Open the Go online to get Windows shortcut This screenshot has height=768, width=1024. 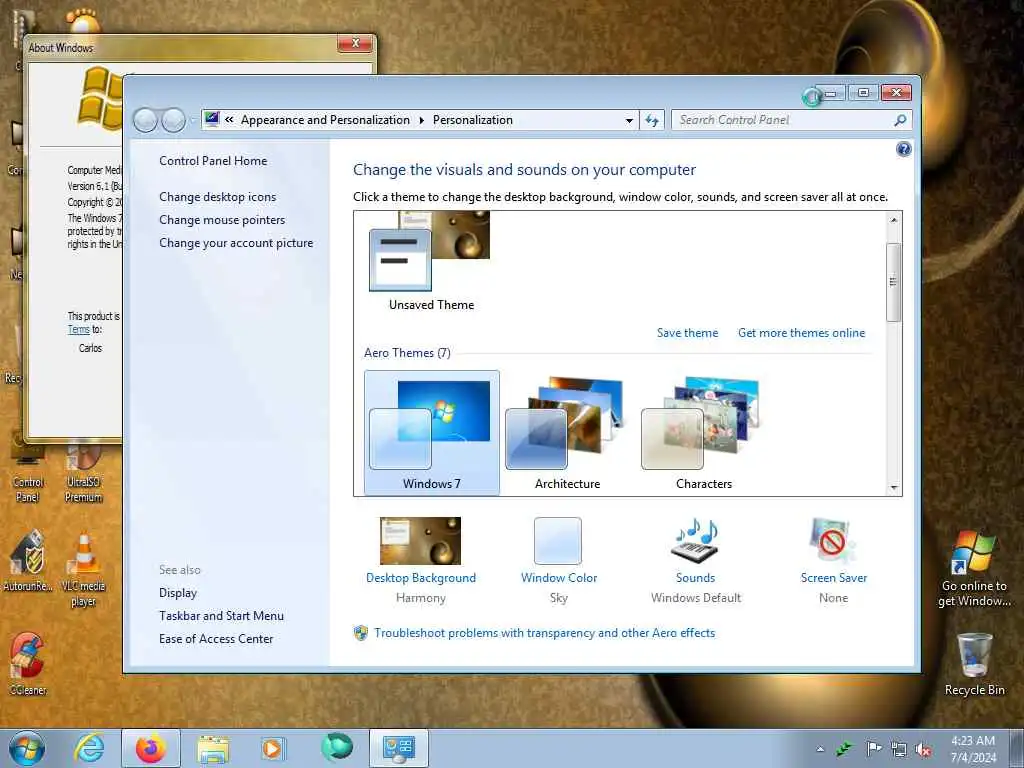coord(974,568)
